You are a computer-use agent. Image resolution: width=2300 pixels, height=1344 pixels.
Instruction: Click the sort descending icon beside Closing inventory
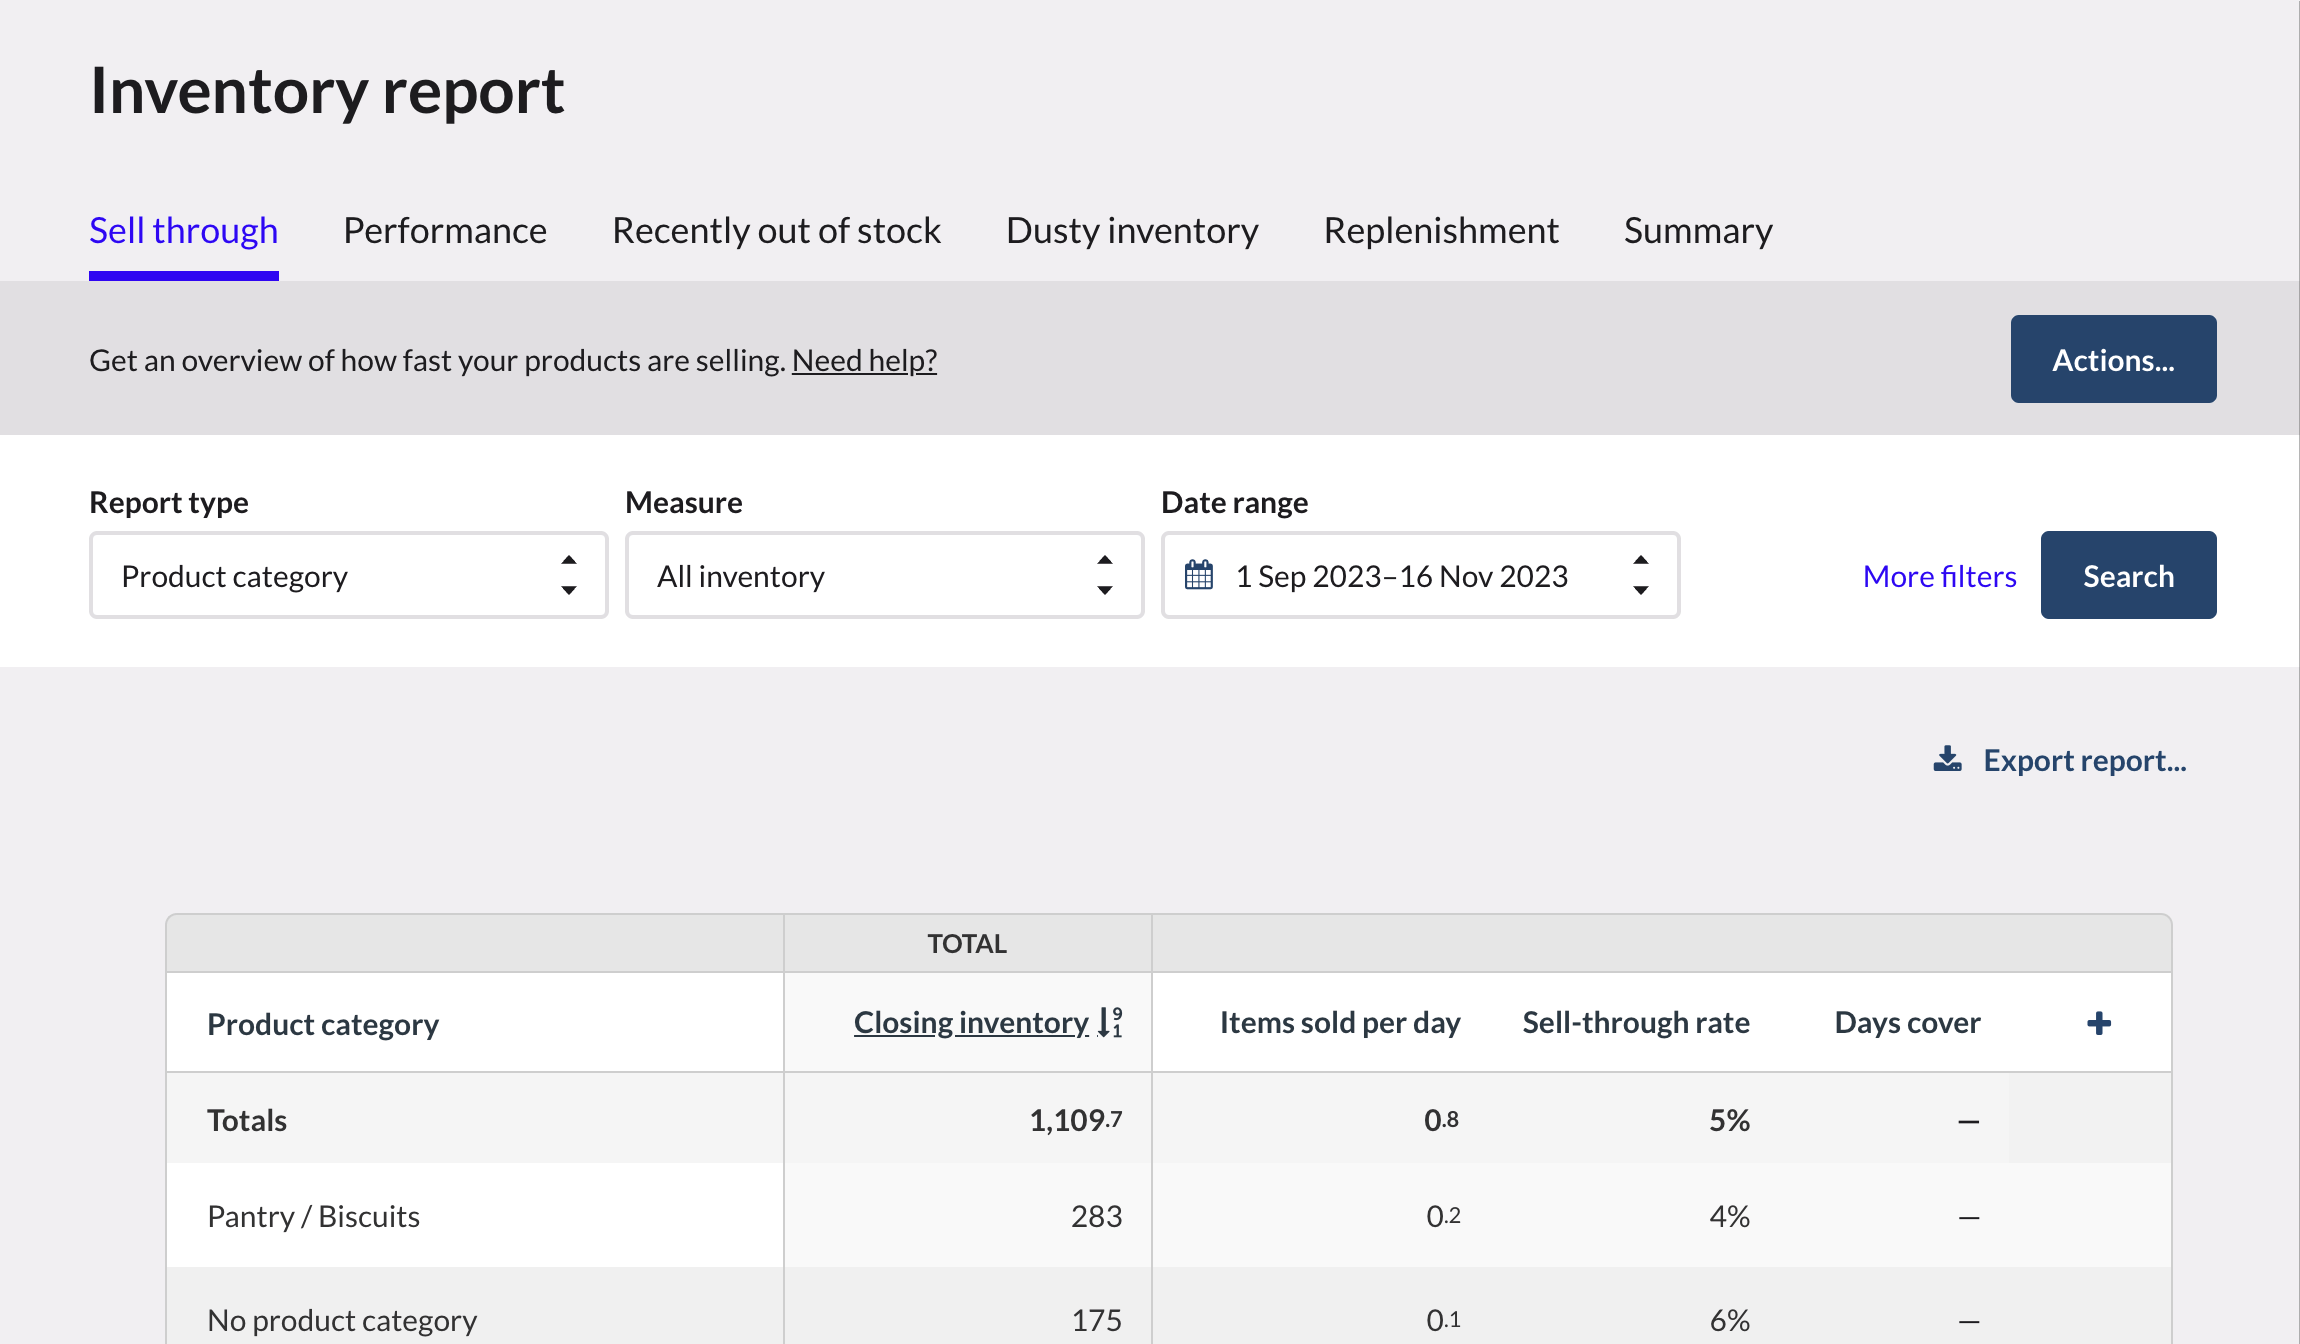[x=1110, y=1022]
